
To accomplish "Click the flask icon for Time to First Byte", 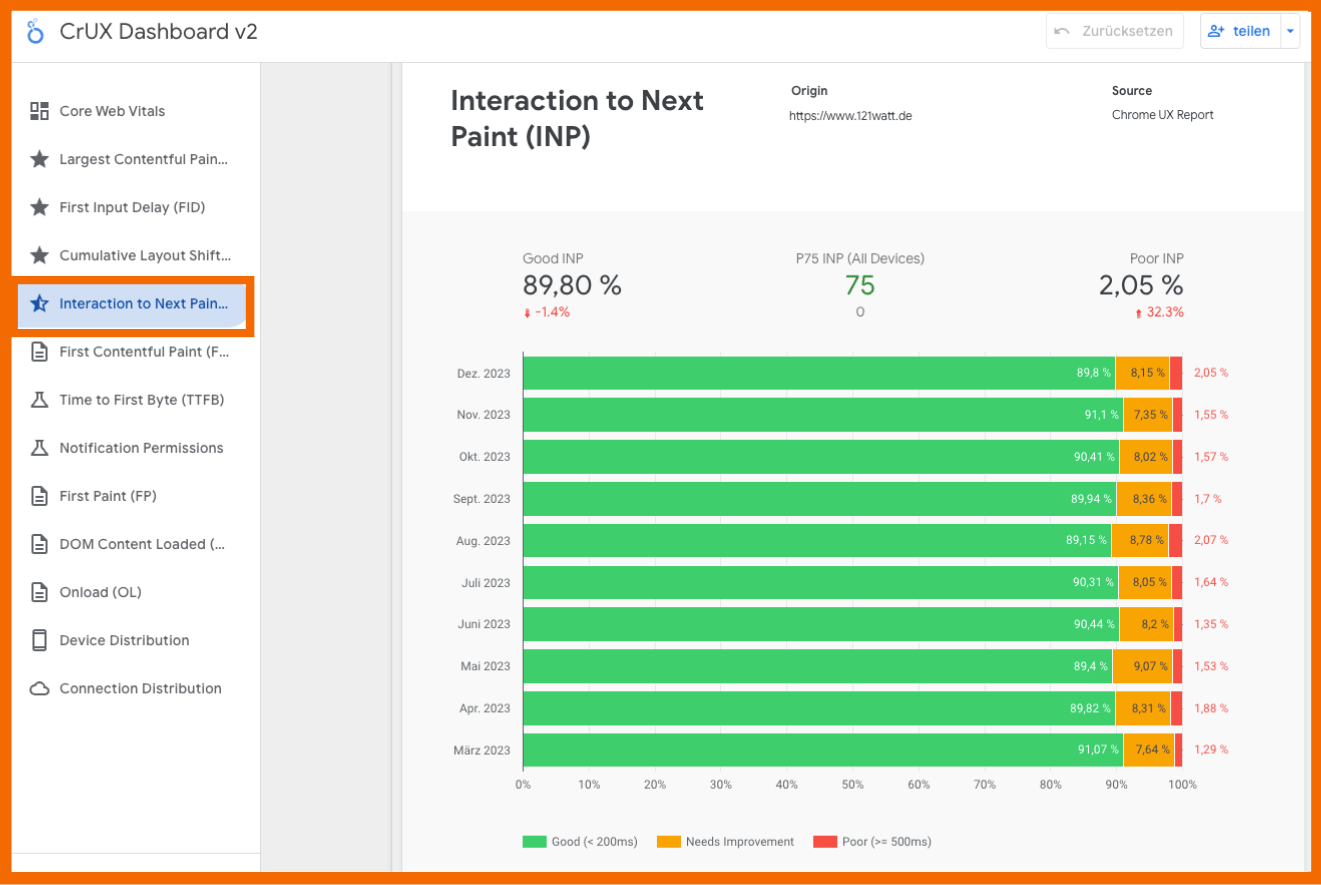I will click(39, 400).
